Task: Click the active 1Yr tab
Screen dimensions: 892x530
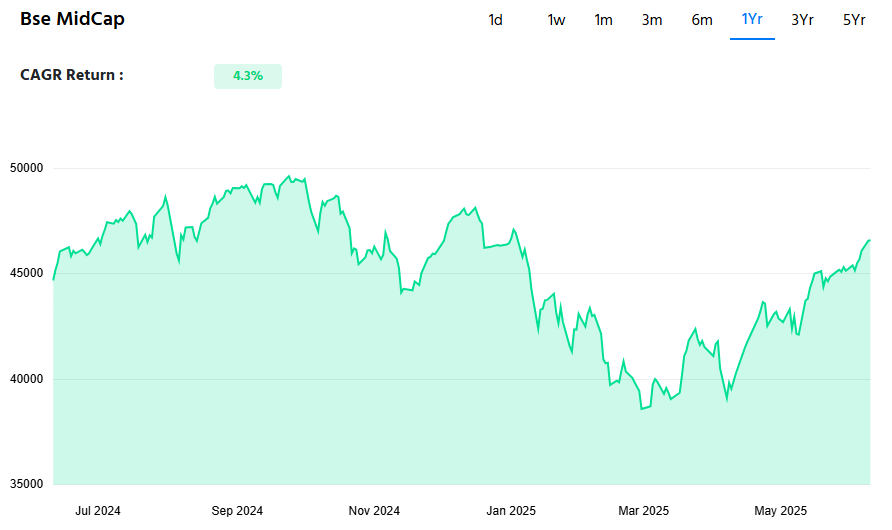Action: click(x=751, y=19)
